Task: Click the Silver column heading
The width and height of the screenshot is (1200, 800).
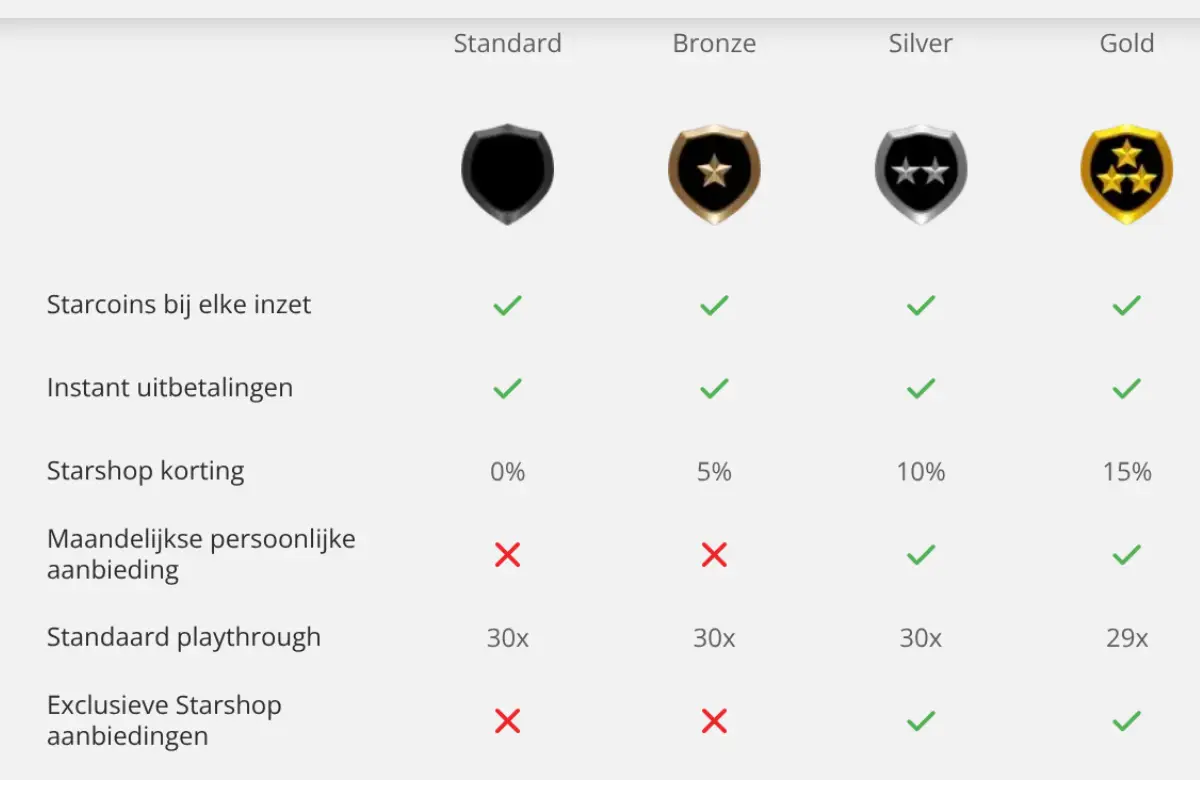Action: click(x=921, y=44)
